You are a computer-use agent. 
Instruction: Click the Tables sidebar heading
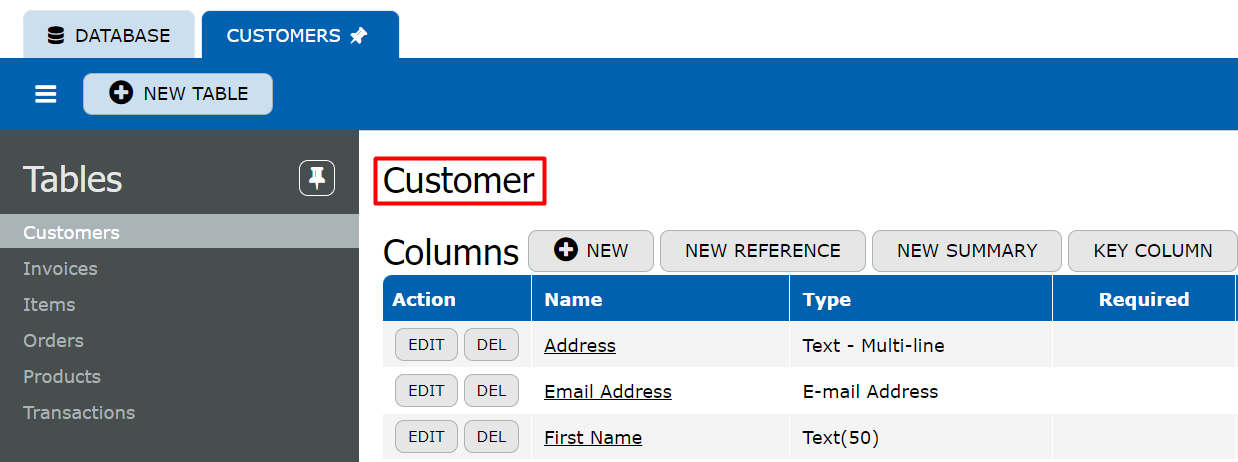pos(73,180)
